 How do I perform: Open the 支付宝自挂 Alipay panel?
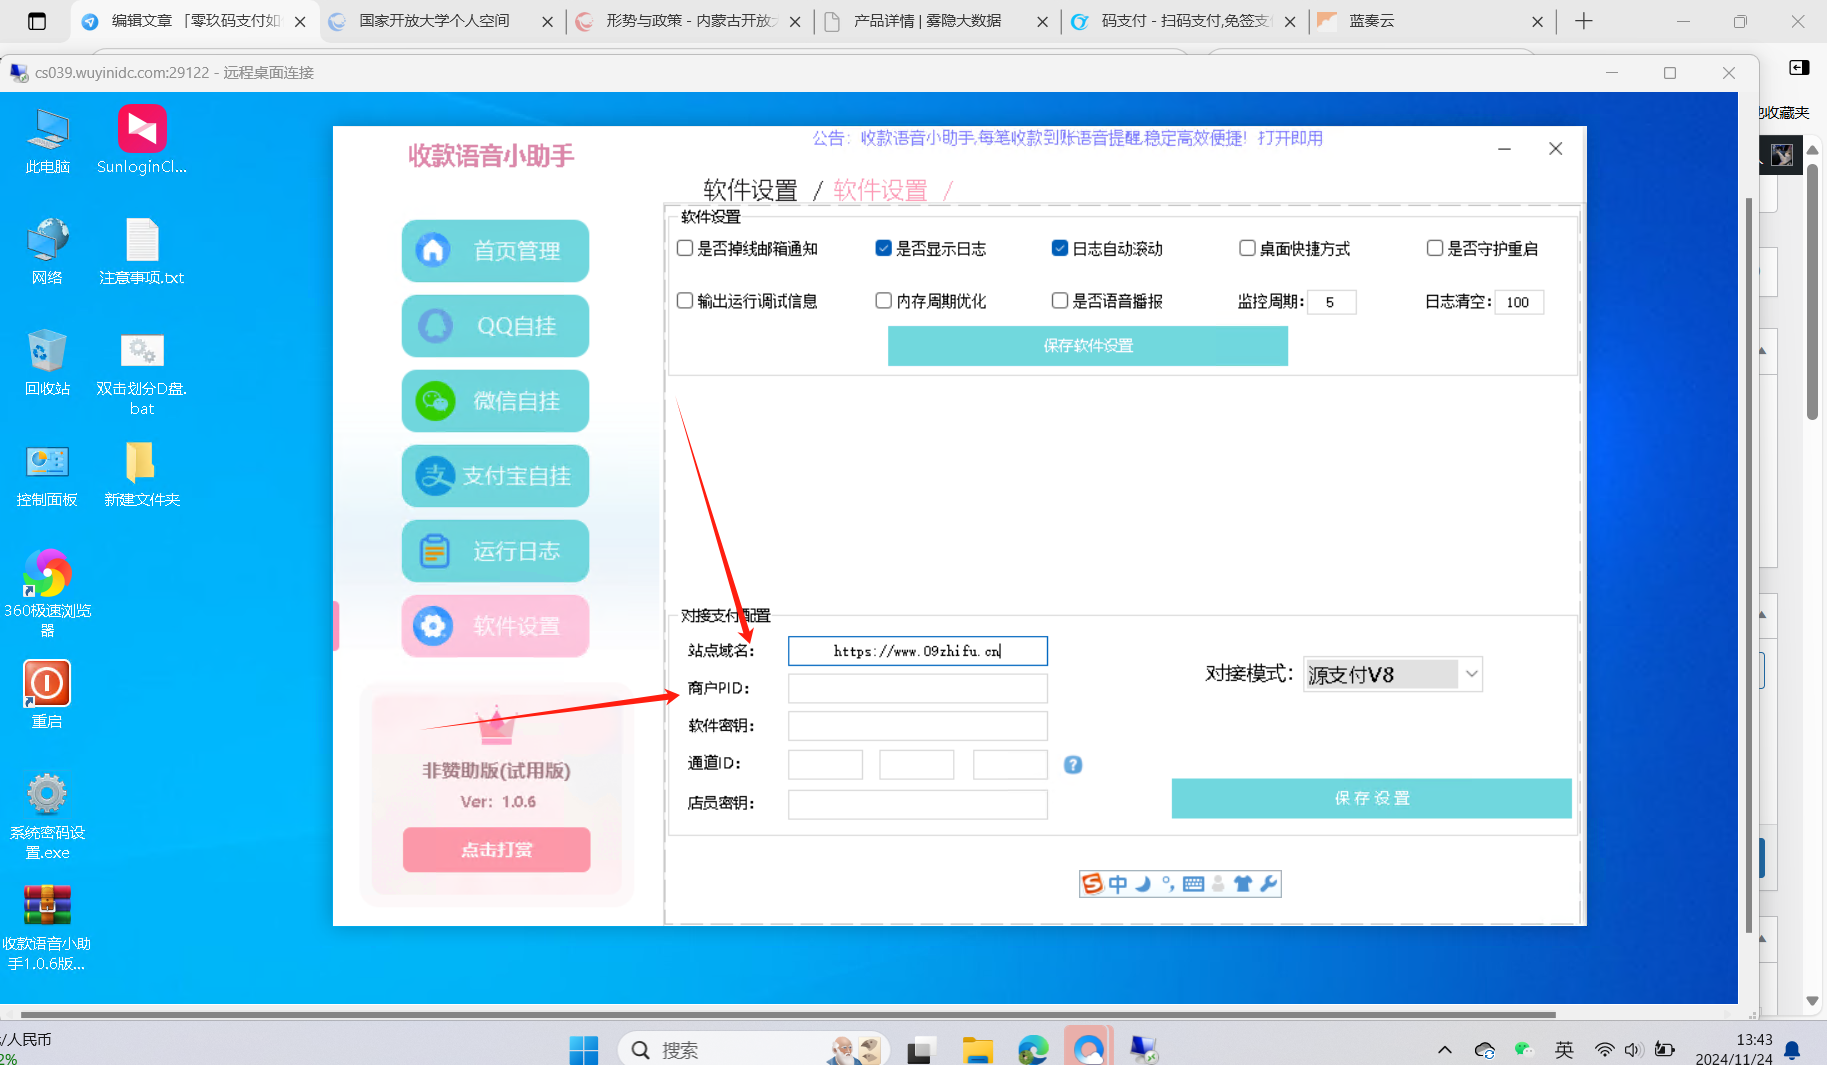(495, 475)
